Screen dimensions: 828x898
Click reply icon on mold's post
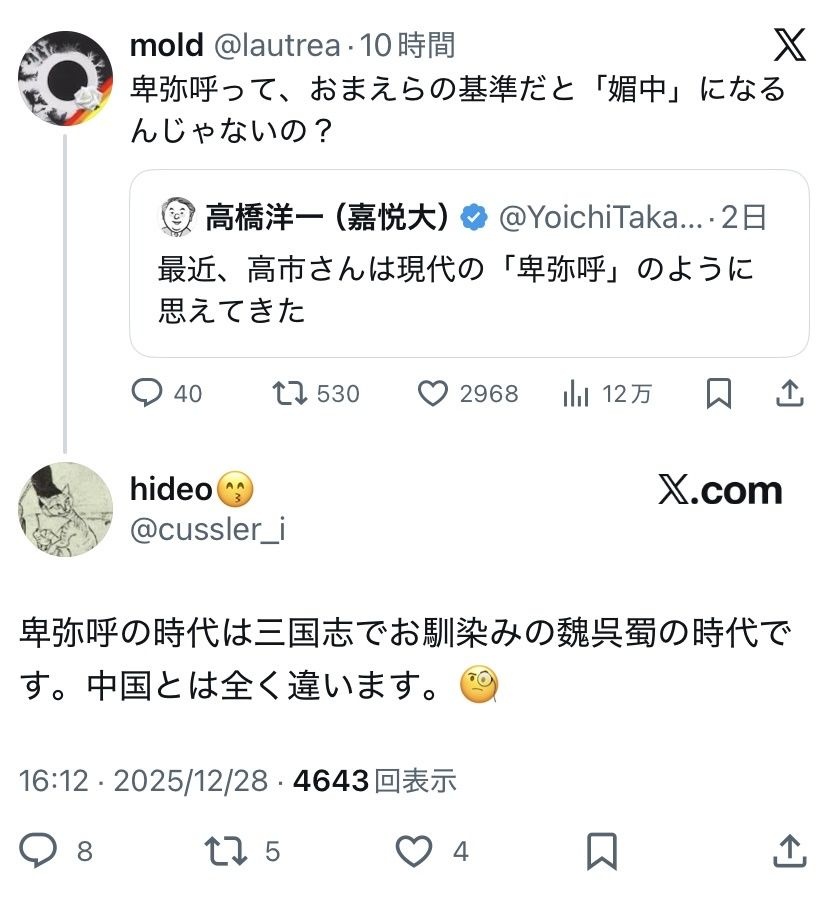(147, 394)
